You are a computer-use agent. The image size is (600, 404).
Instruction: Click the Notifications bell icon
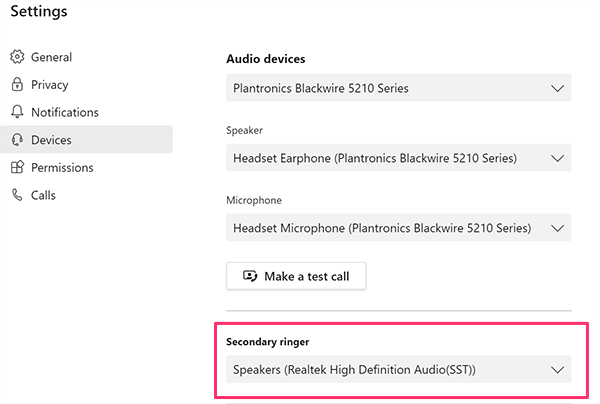(16, 113)
